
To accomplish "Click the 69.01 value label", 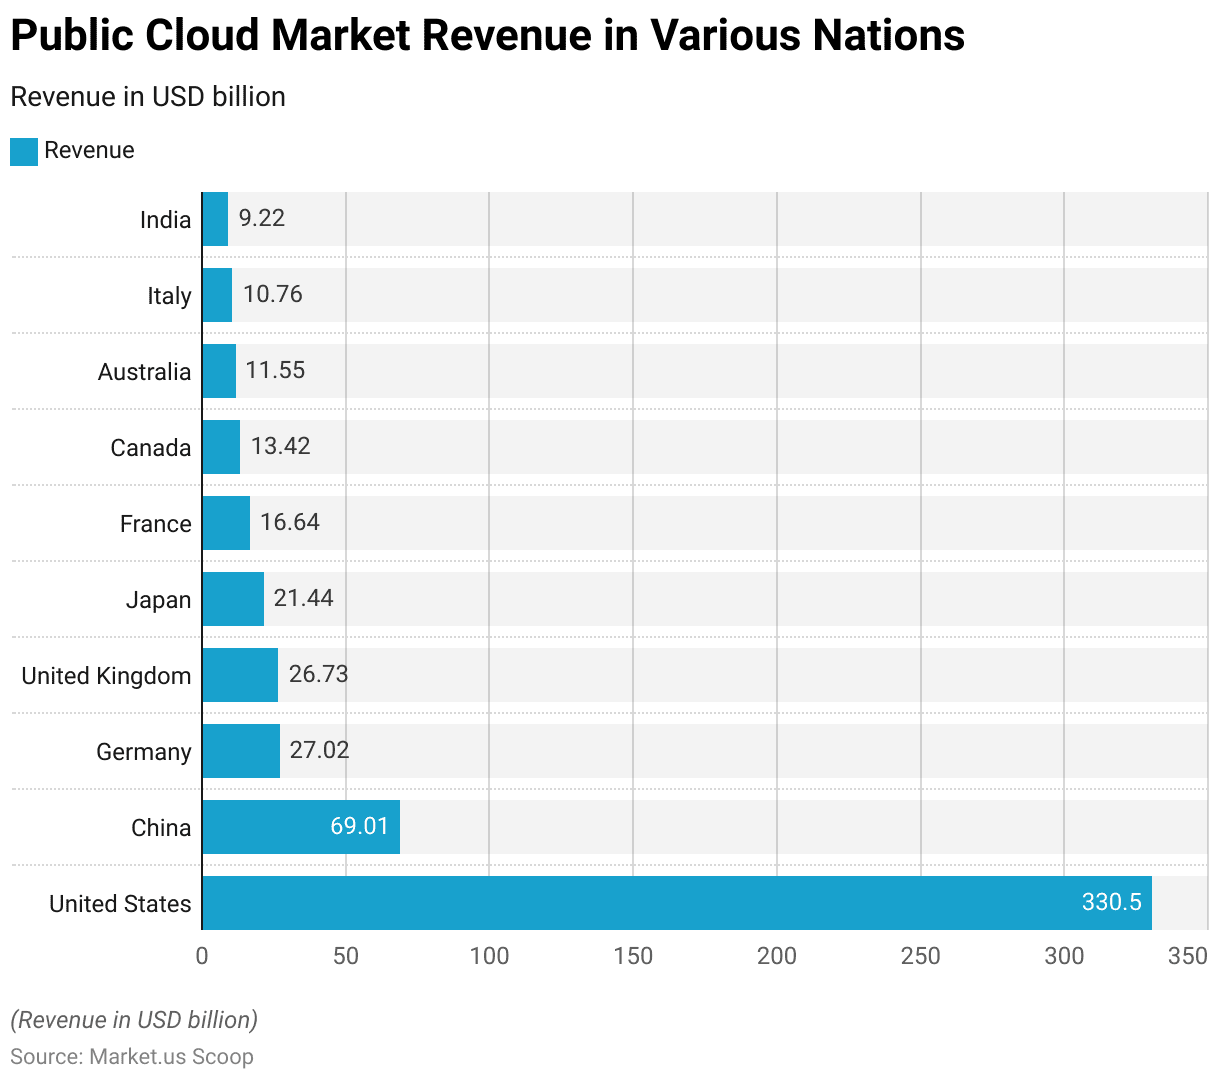I will coord(359,826).
